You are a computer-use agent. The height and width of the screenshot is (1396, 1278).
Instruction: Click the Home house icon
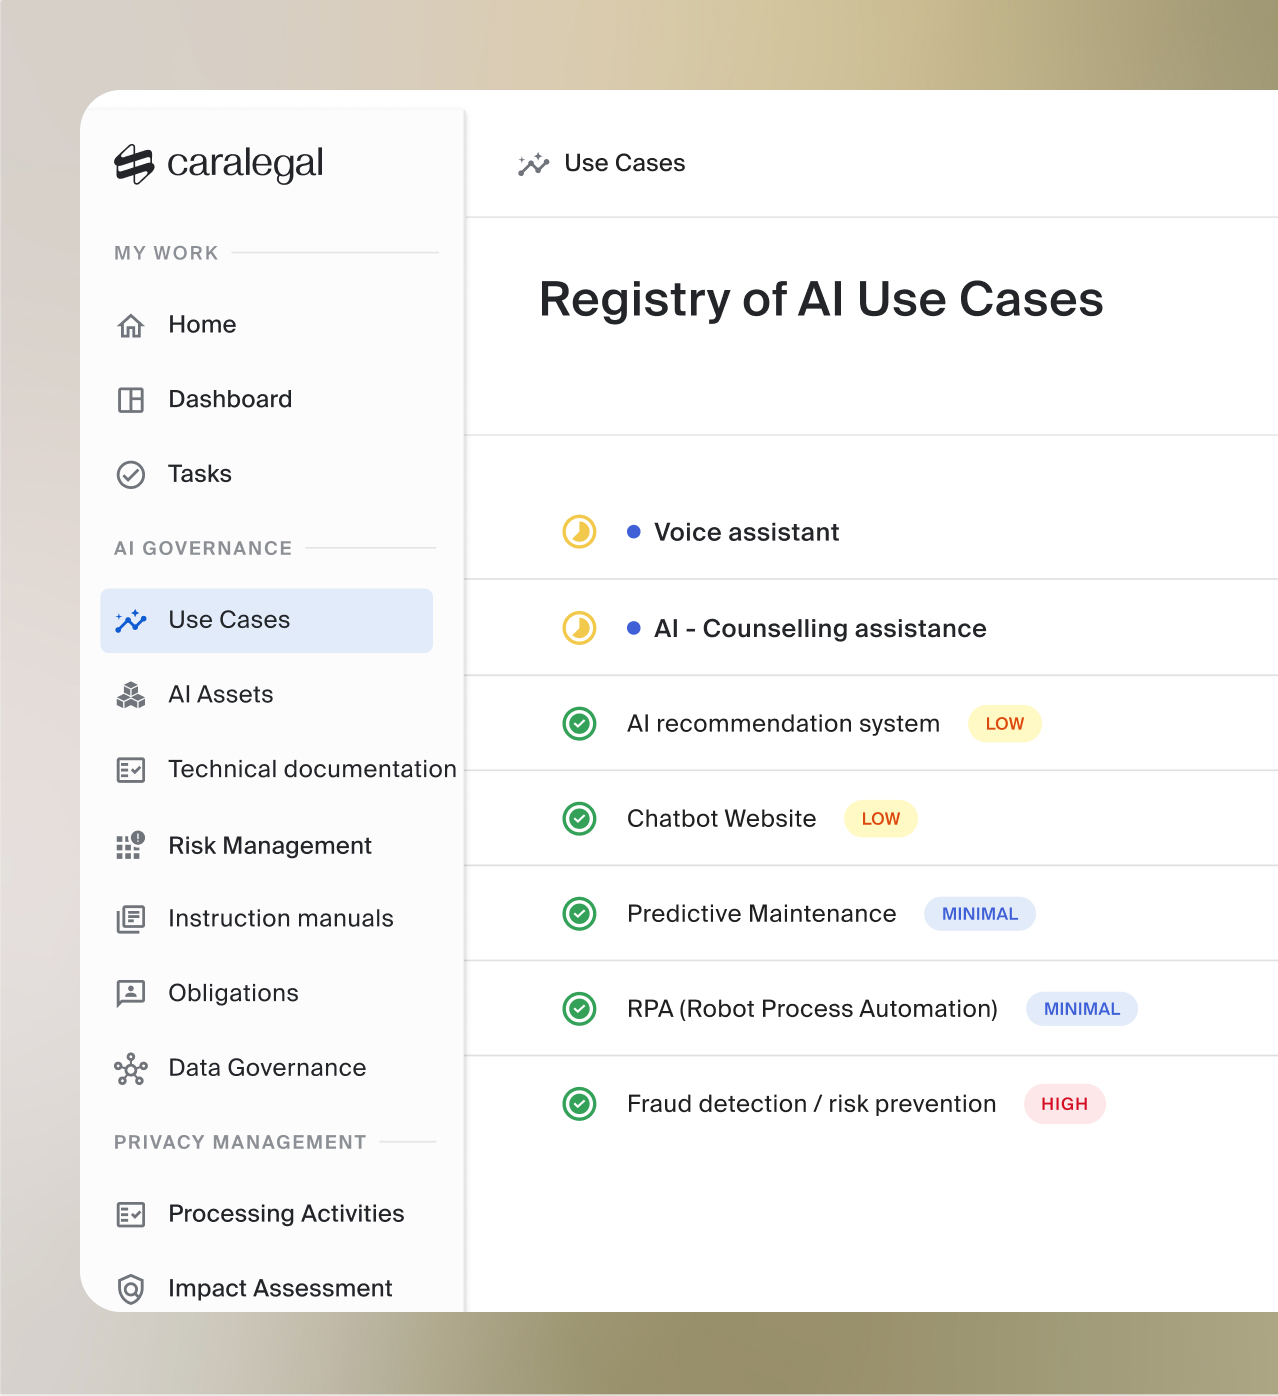(131, 325)
